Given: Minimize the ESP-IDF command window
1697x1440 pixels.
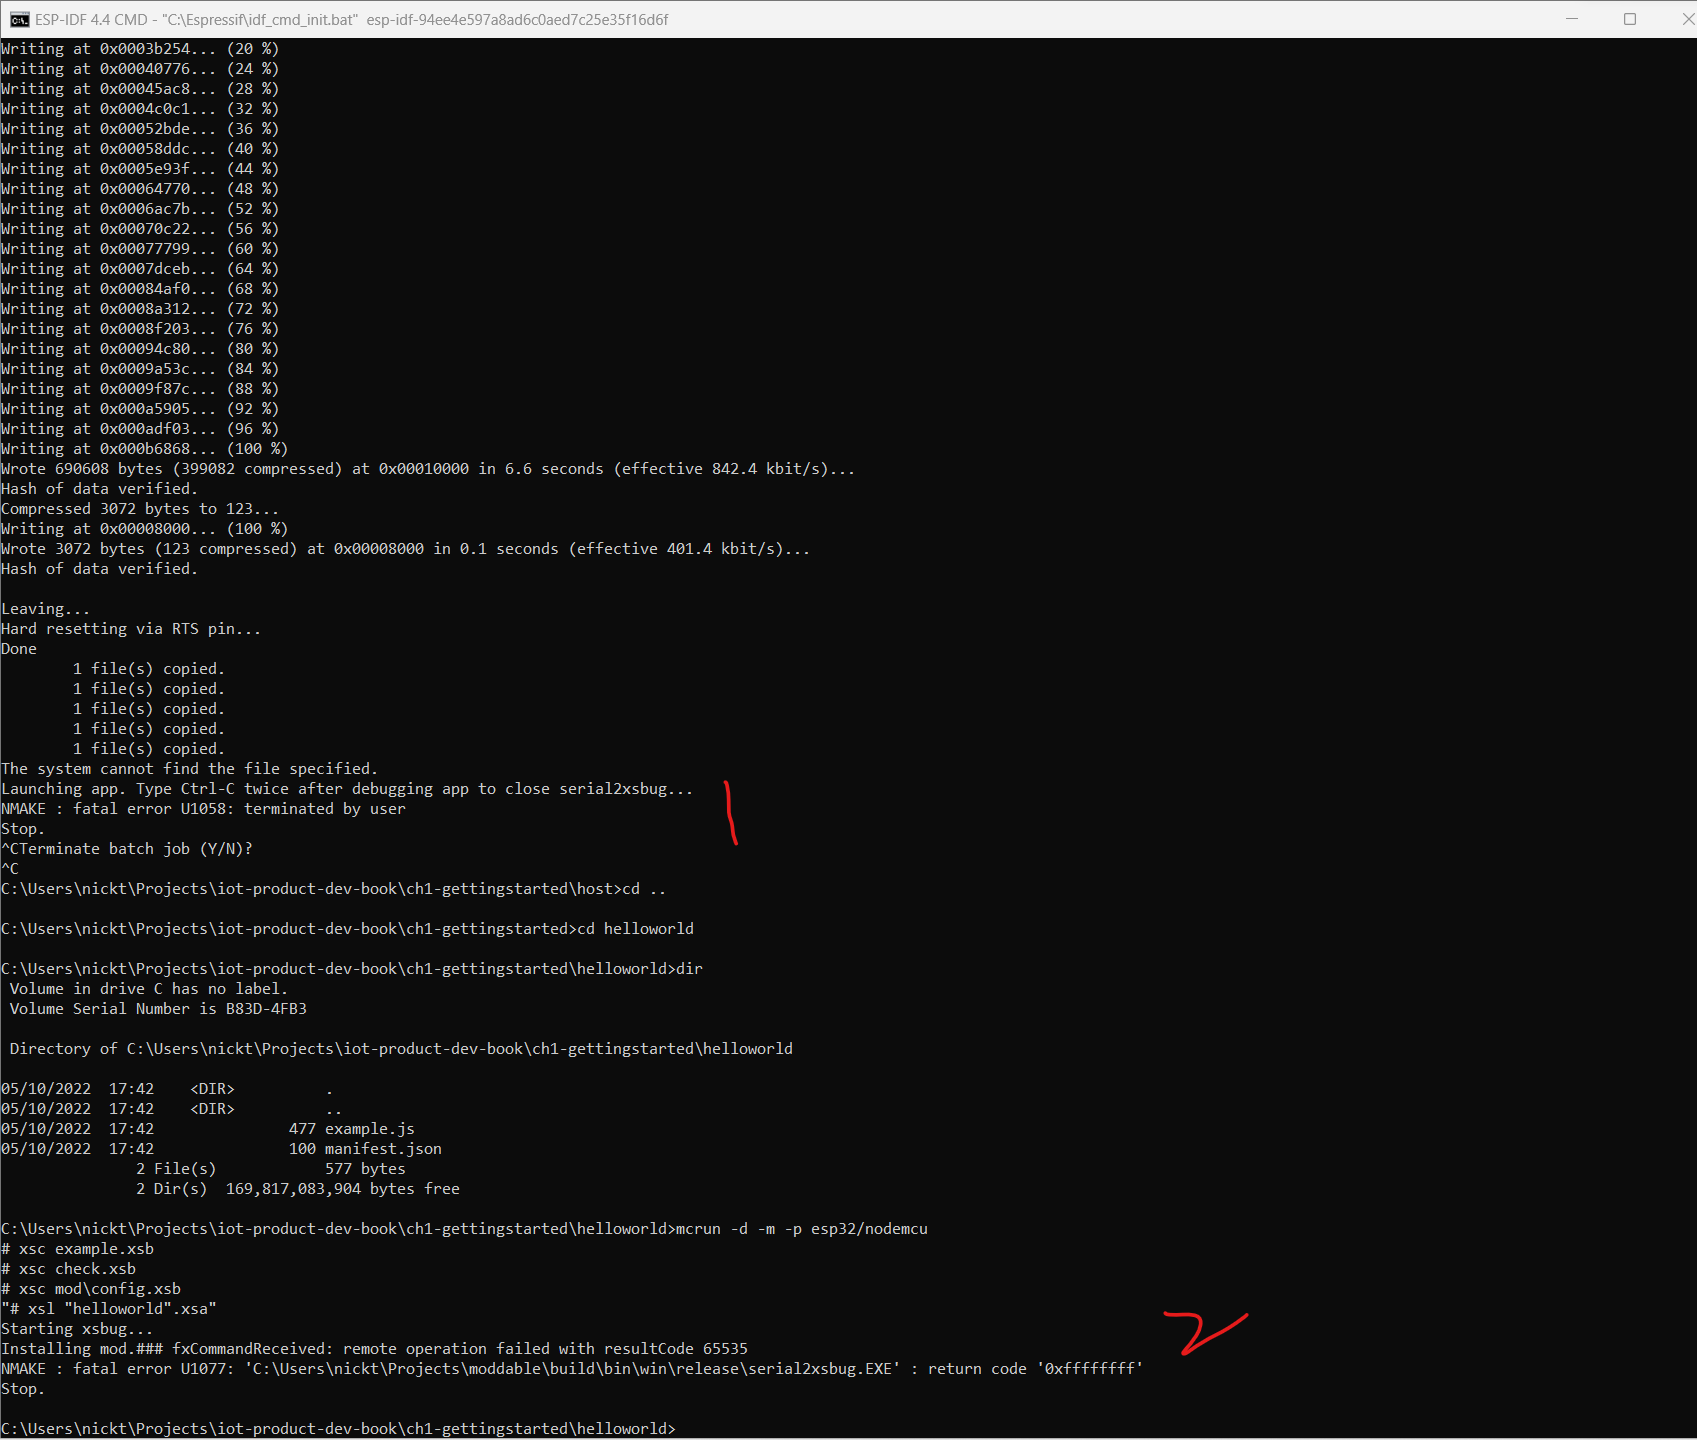Looking at the screenshot, I should 1571,18.
